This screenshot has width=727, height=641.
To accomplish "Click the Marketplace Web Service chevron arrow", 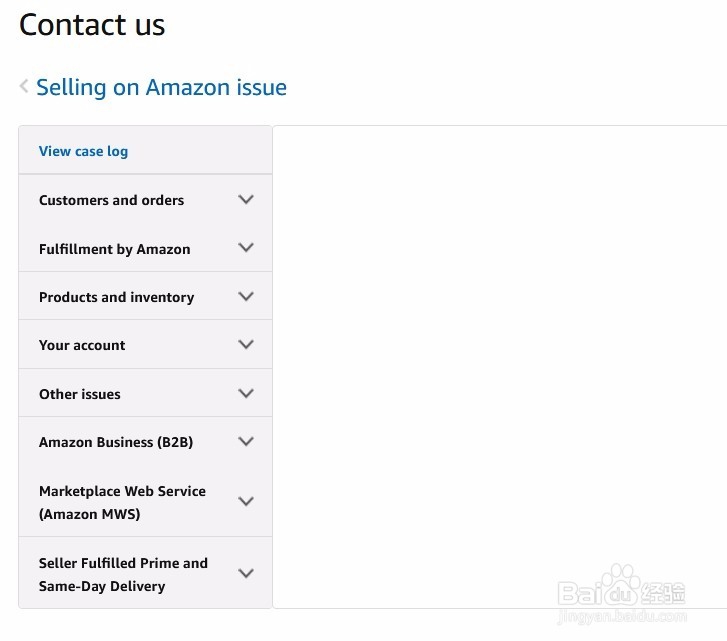I will 246,501.
